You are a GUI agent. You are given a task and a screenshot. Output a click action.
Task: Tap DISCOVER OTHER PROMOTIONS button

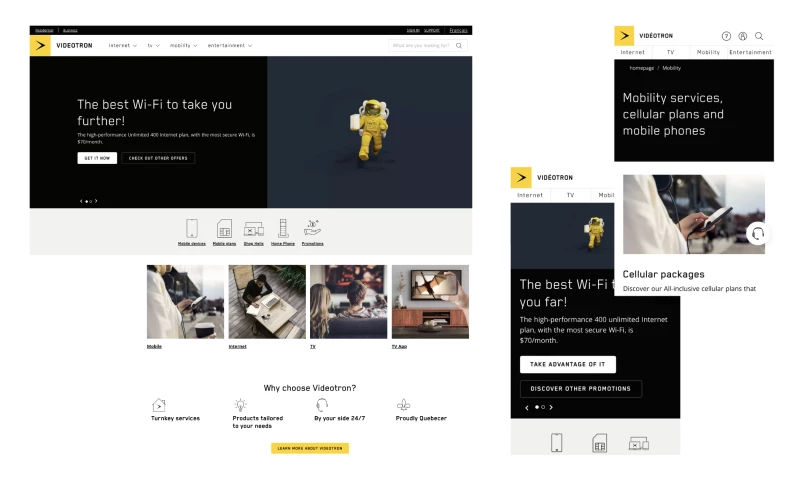[x=581, y=389]
